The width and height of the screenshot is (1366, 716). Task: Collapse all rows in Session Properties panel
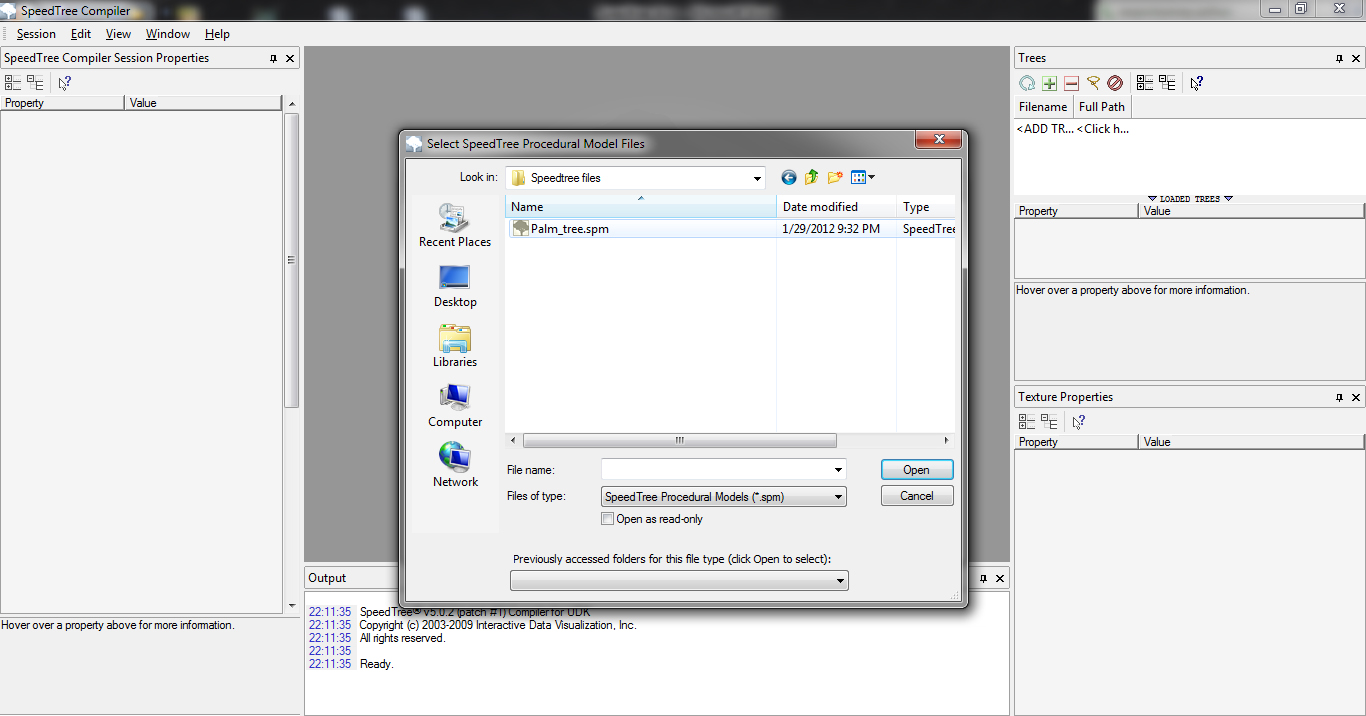pos(35,83)
